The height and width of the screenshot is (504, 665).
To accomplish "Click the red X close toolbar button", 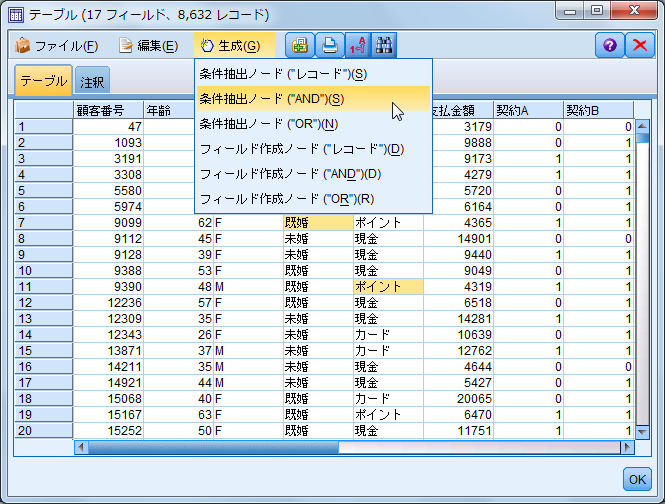I will click(640, 45).
